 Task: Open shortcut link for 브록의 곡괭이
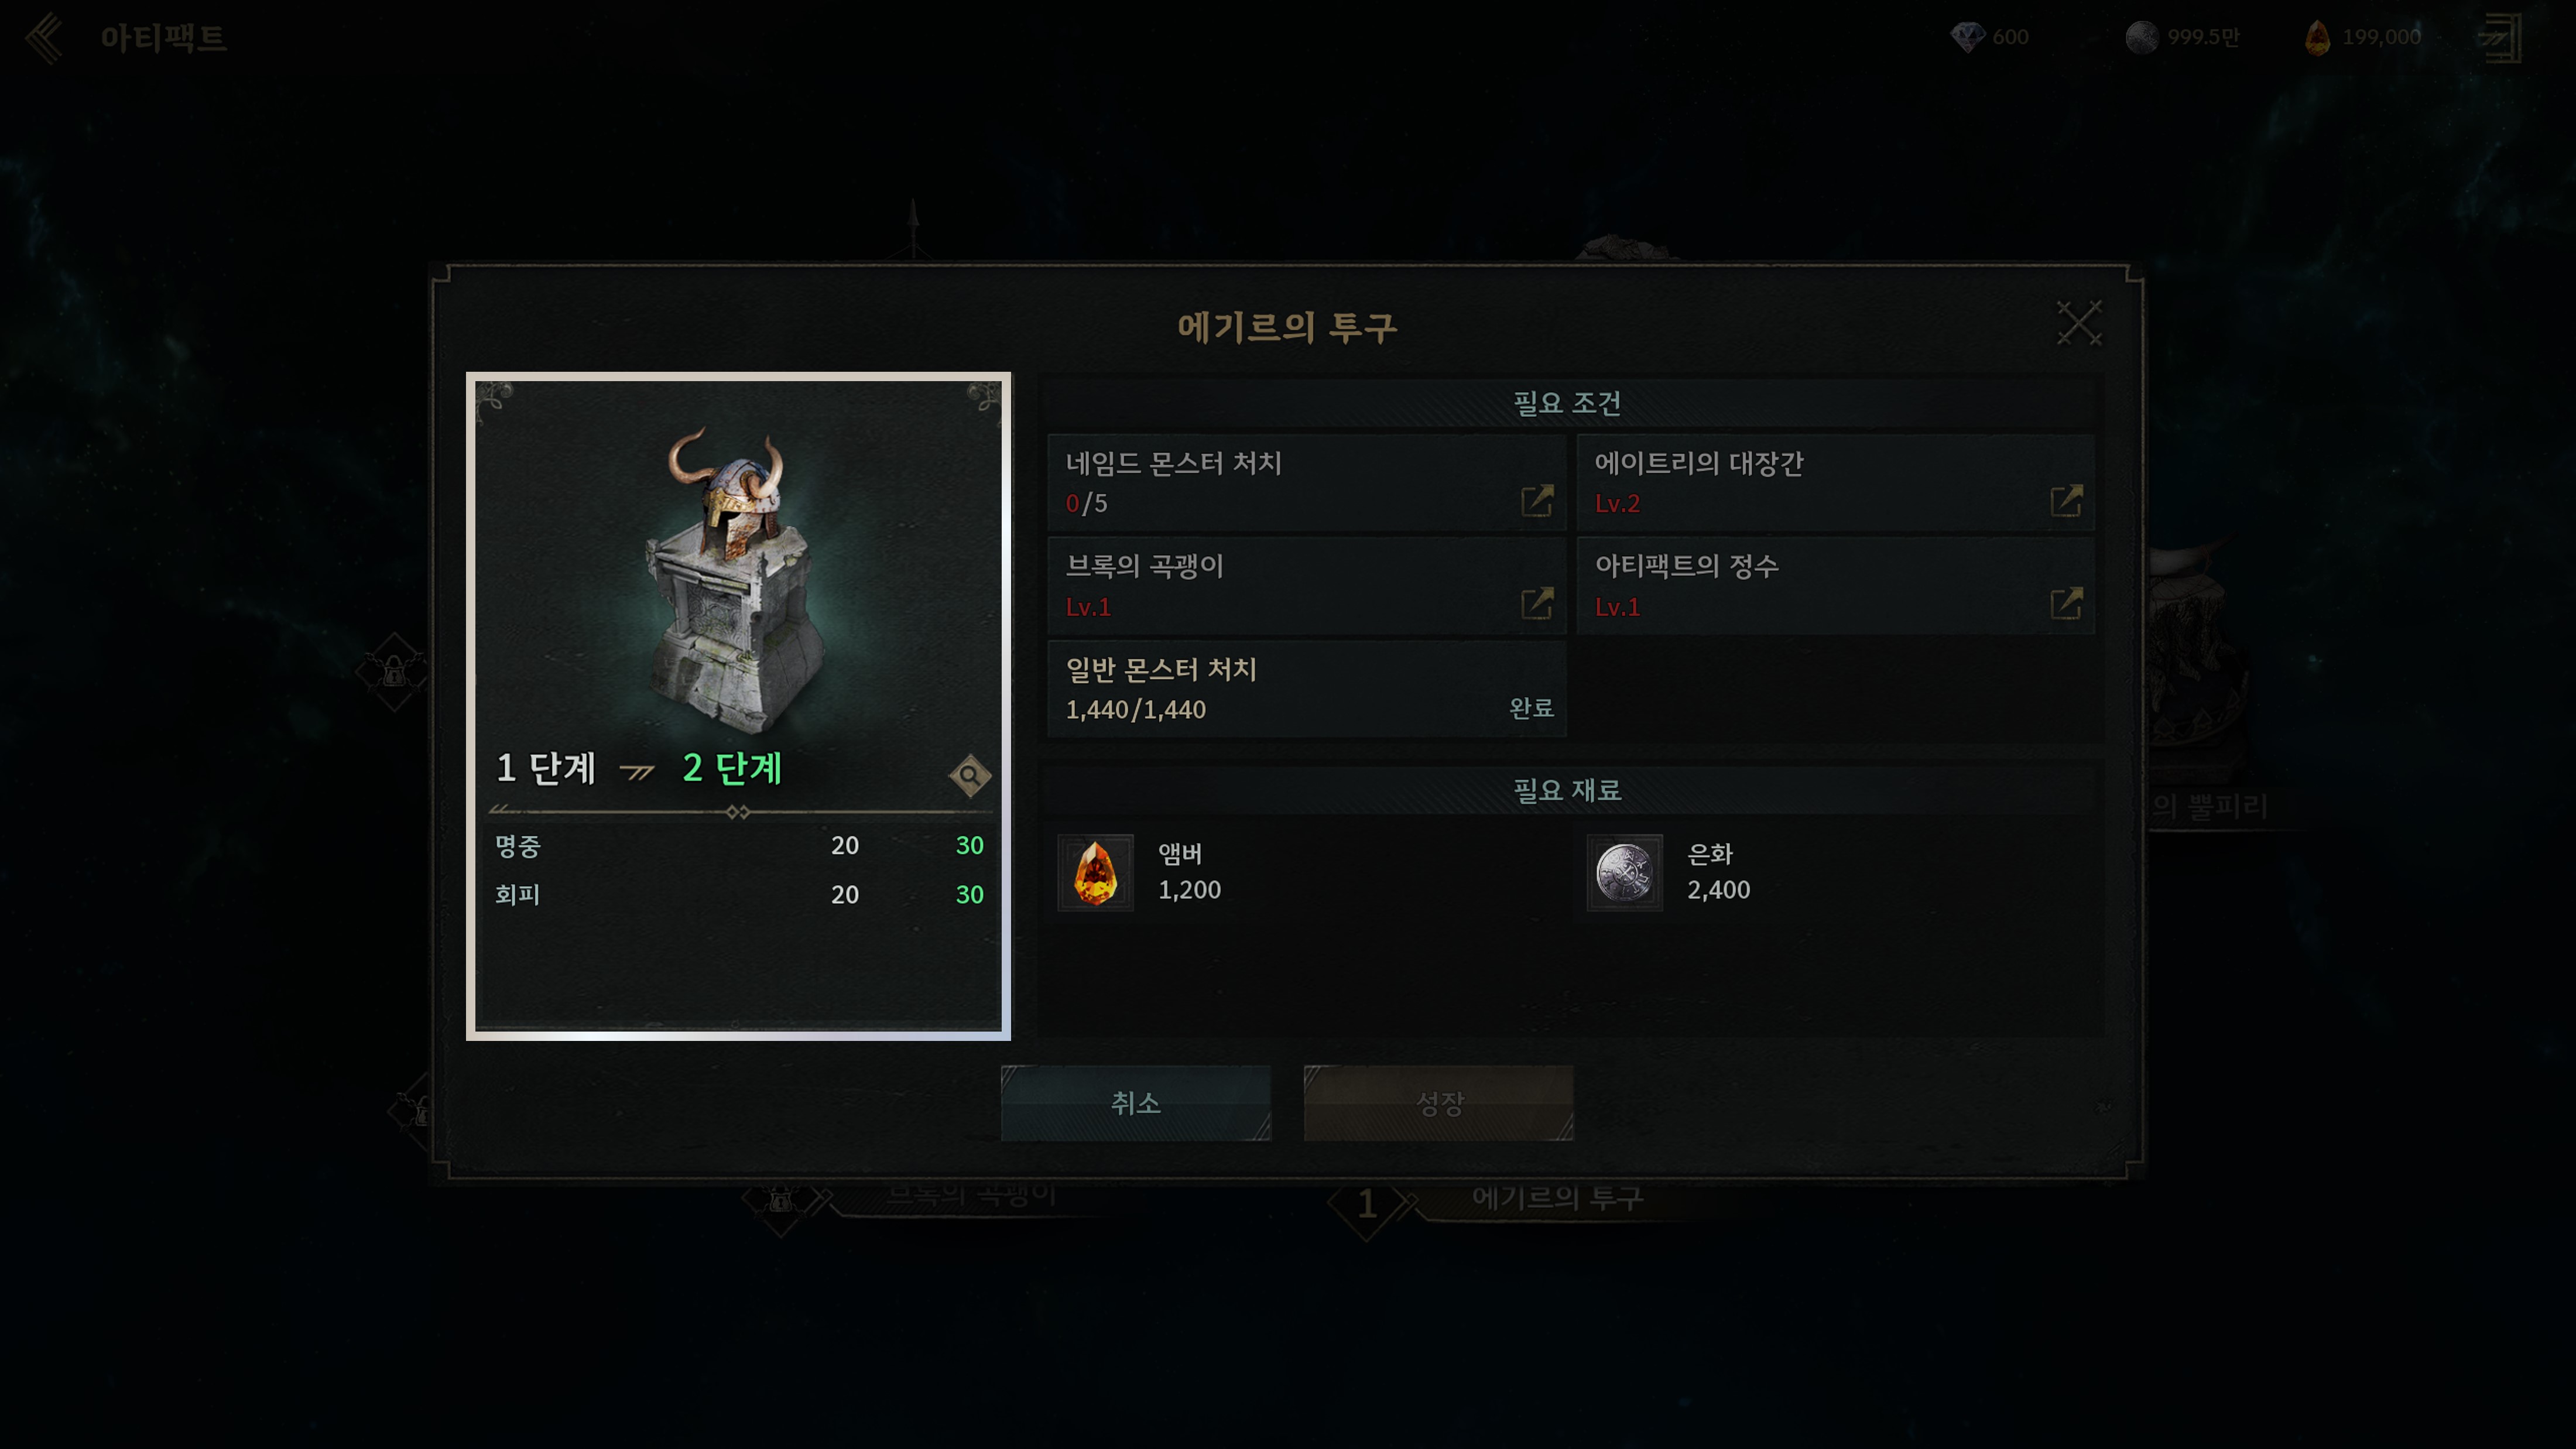coord(1537,603)
